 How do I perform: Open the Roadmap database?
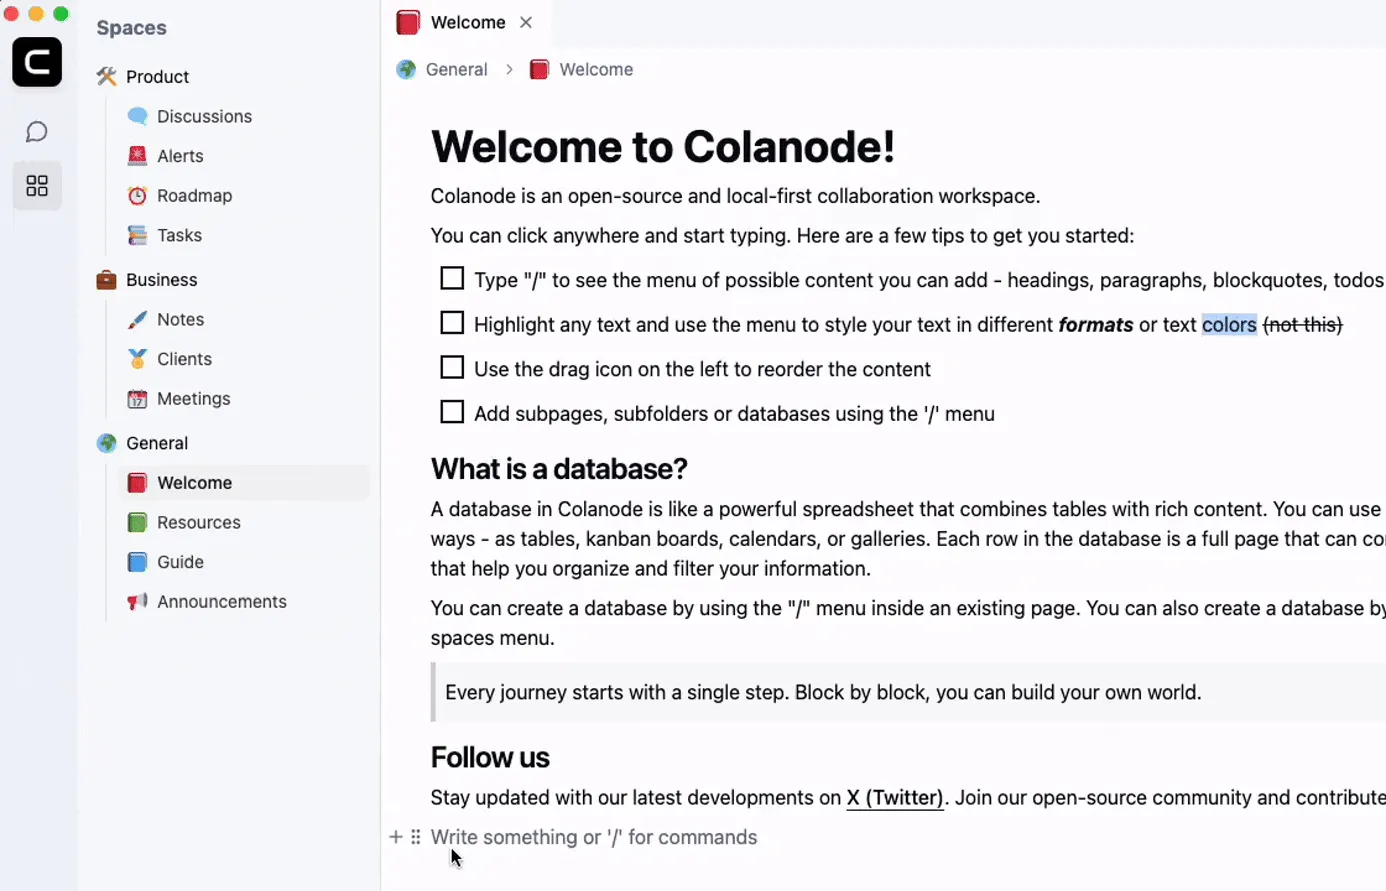(194, 196)
